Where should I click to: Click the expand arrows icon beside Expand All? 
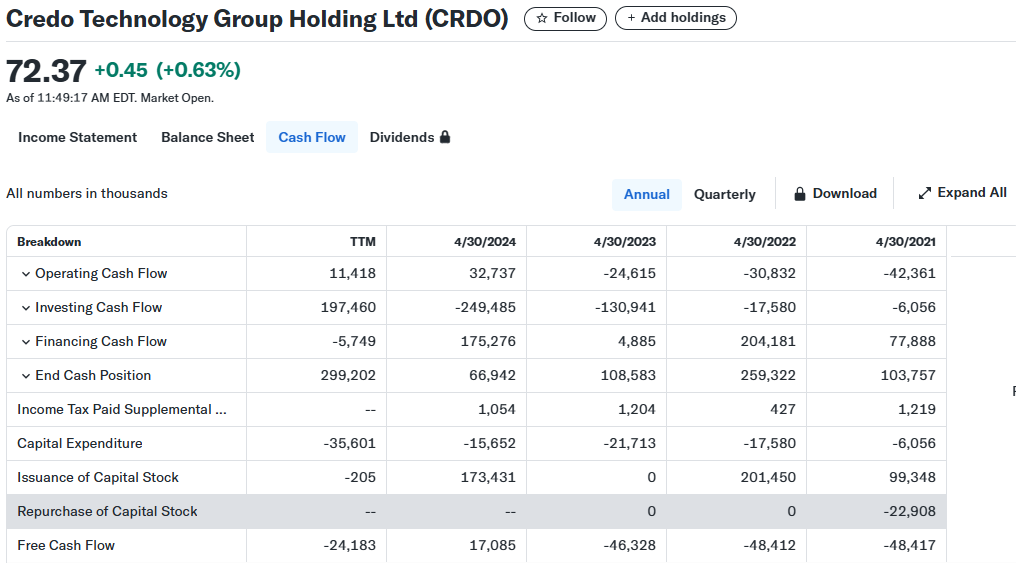click(x=925, y=193)
